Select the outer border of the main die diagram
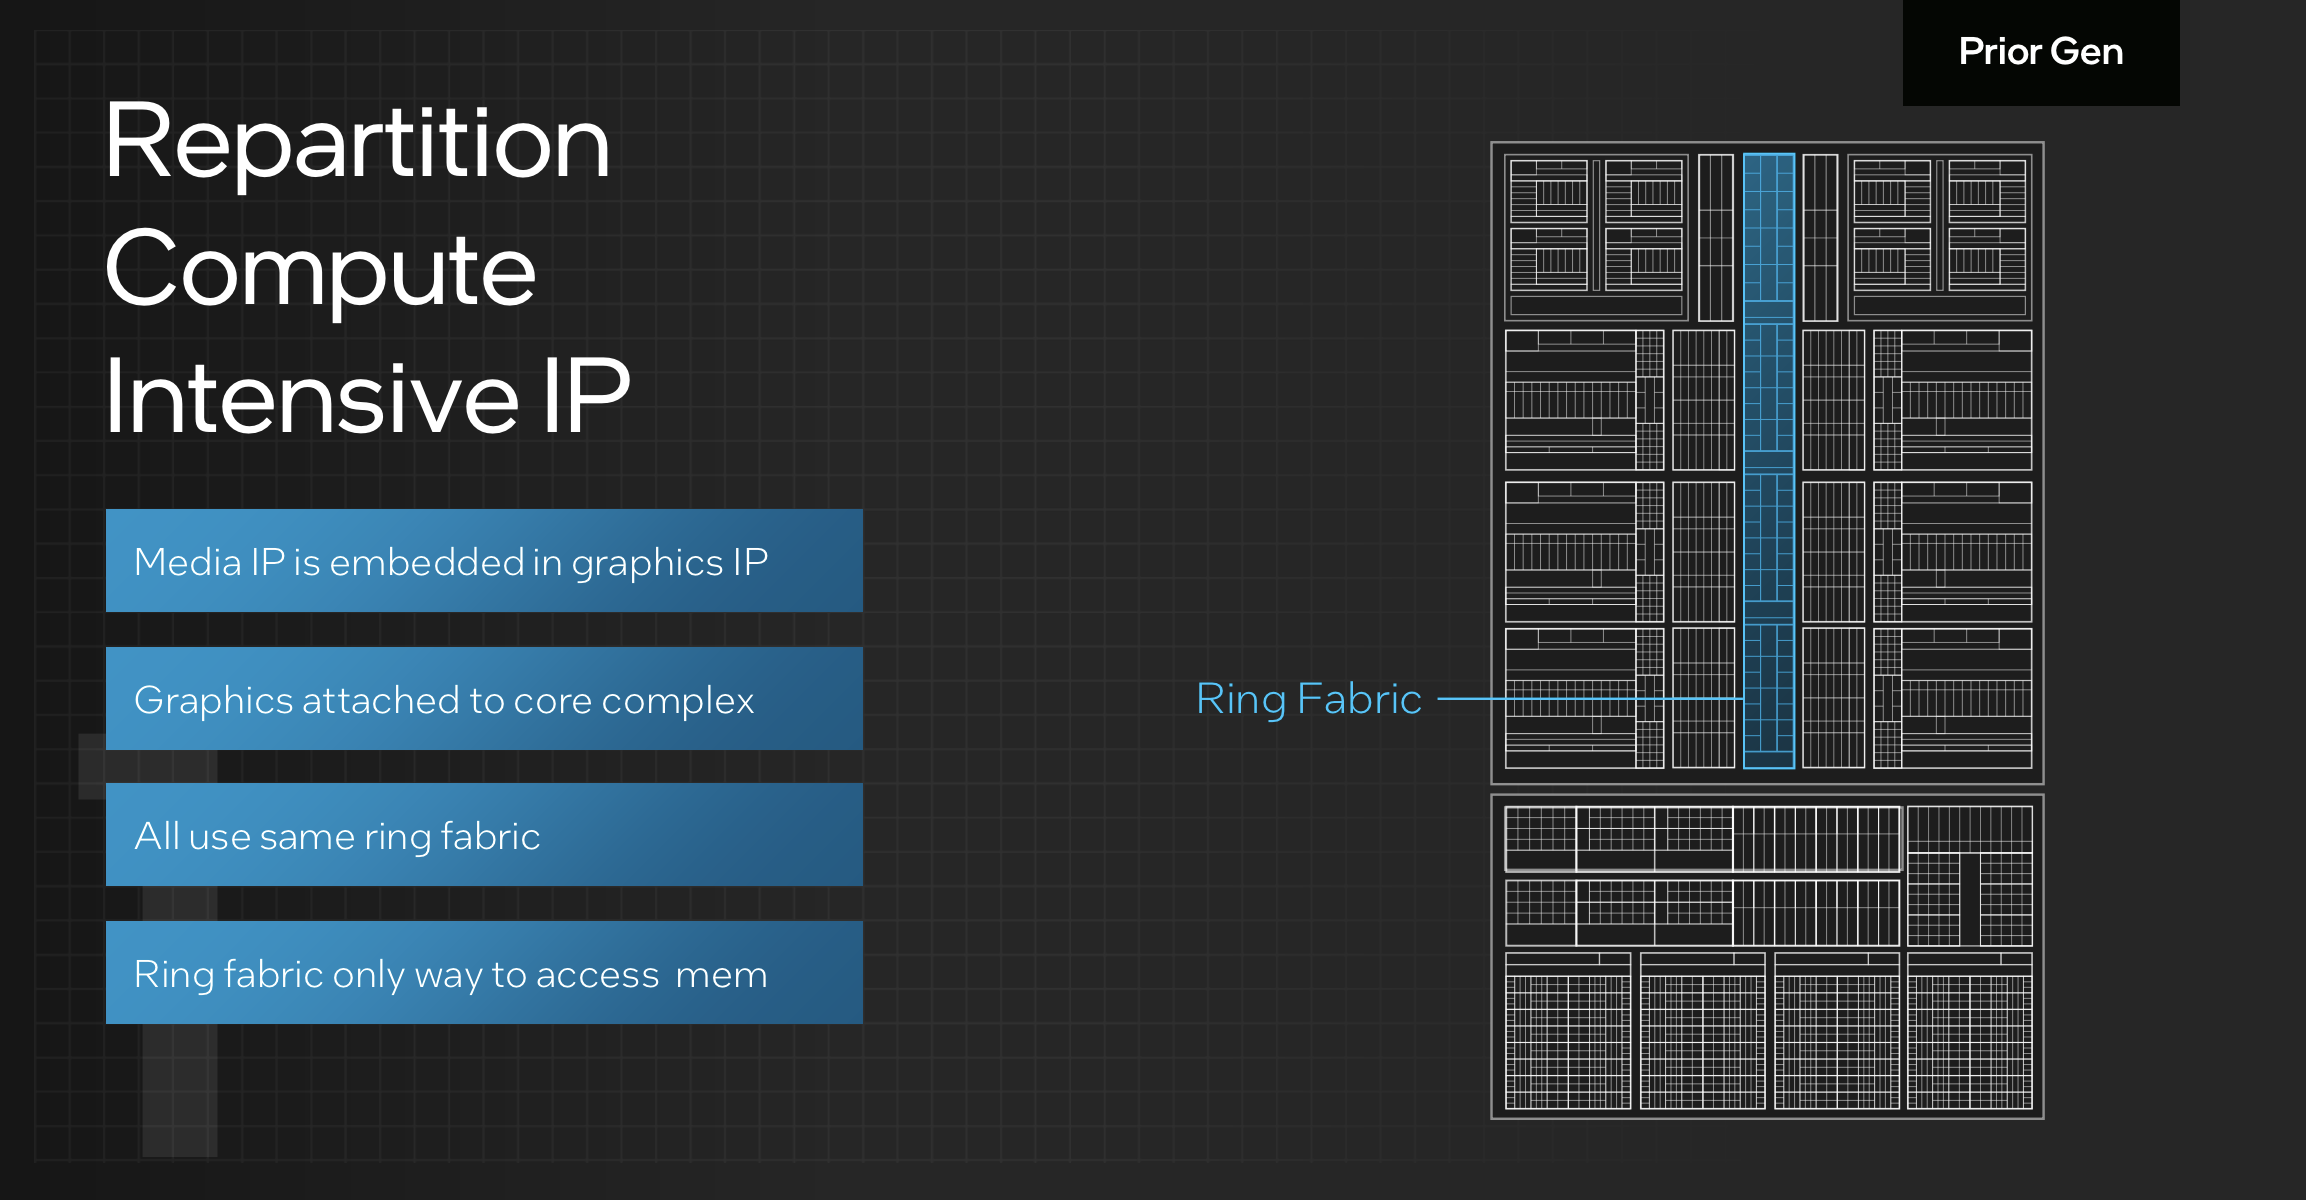This screenshot has height=1200, width=2306. tap(1768, 143)
